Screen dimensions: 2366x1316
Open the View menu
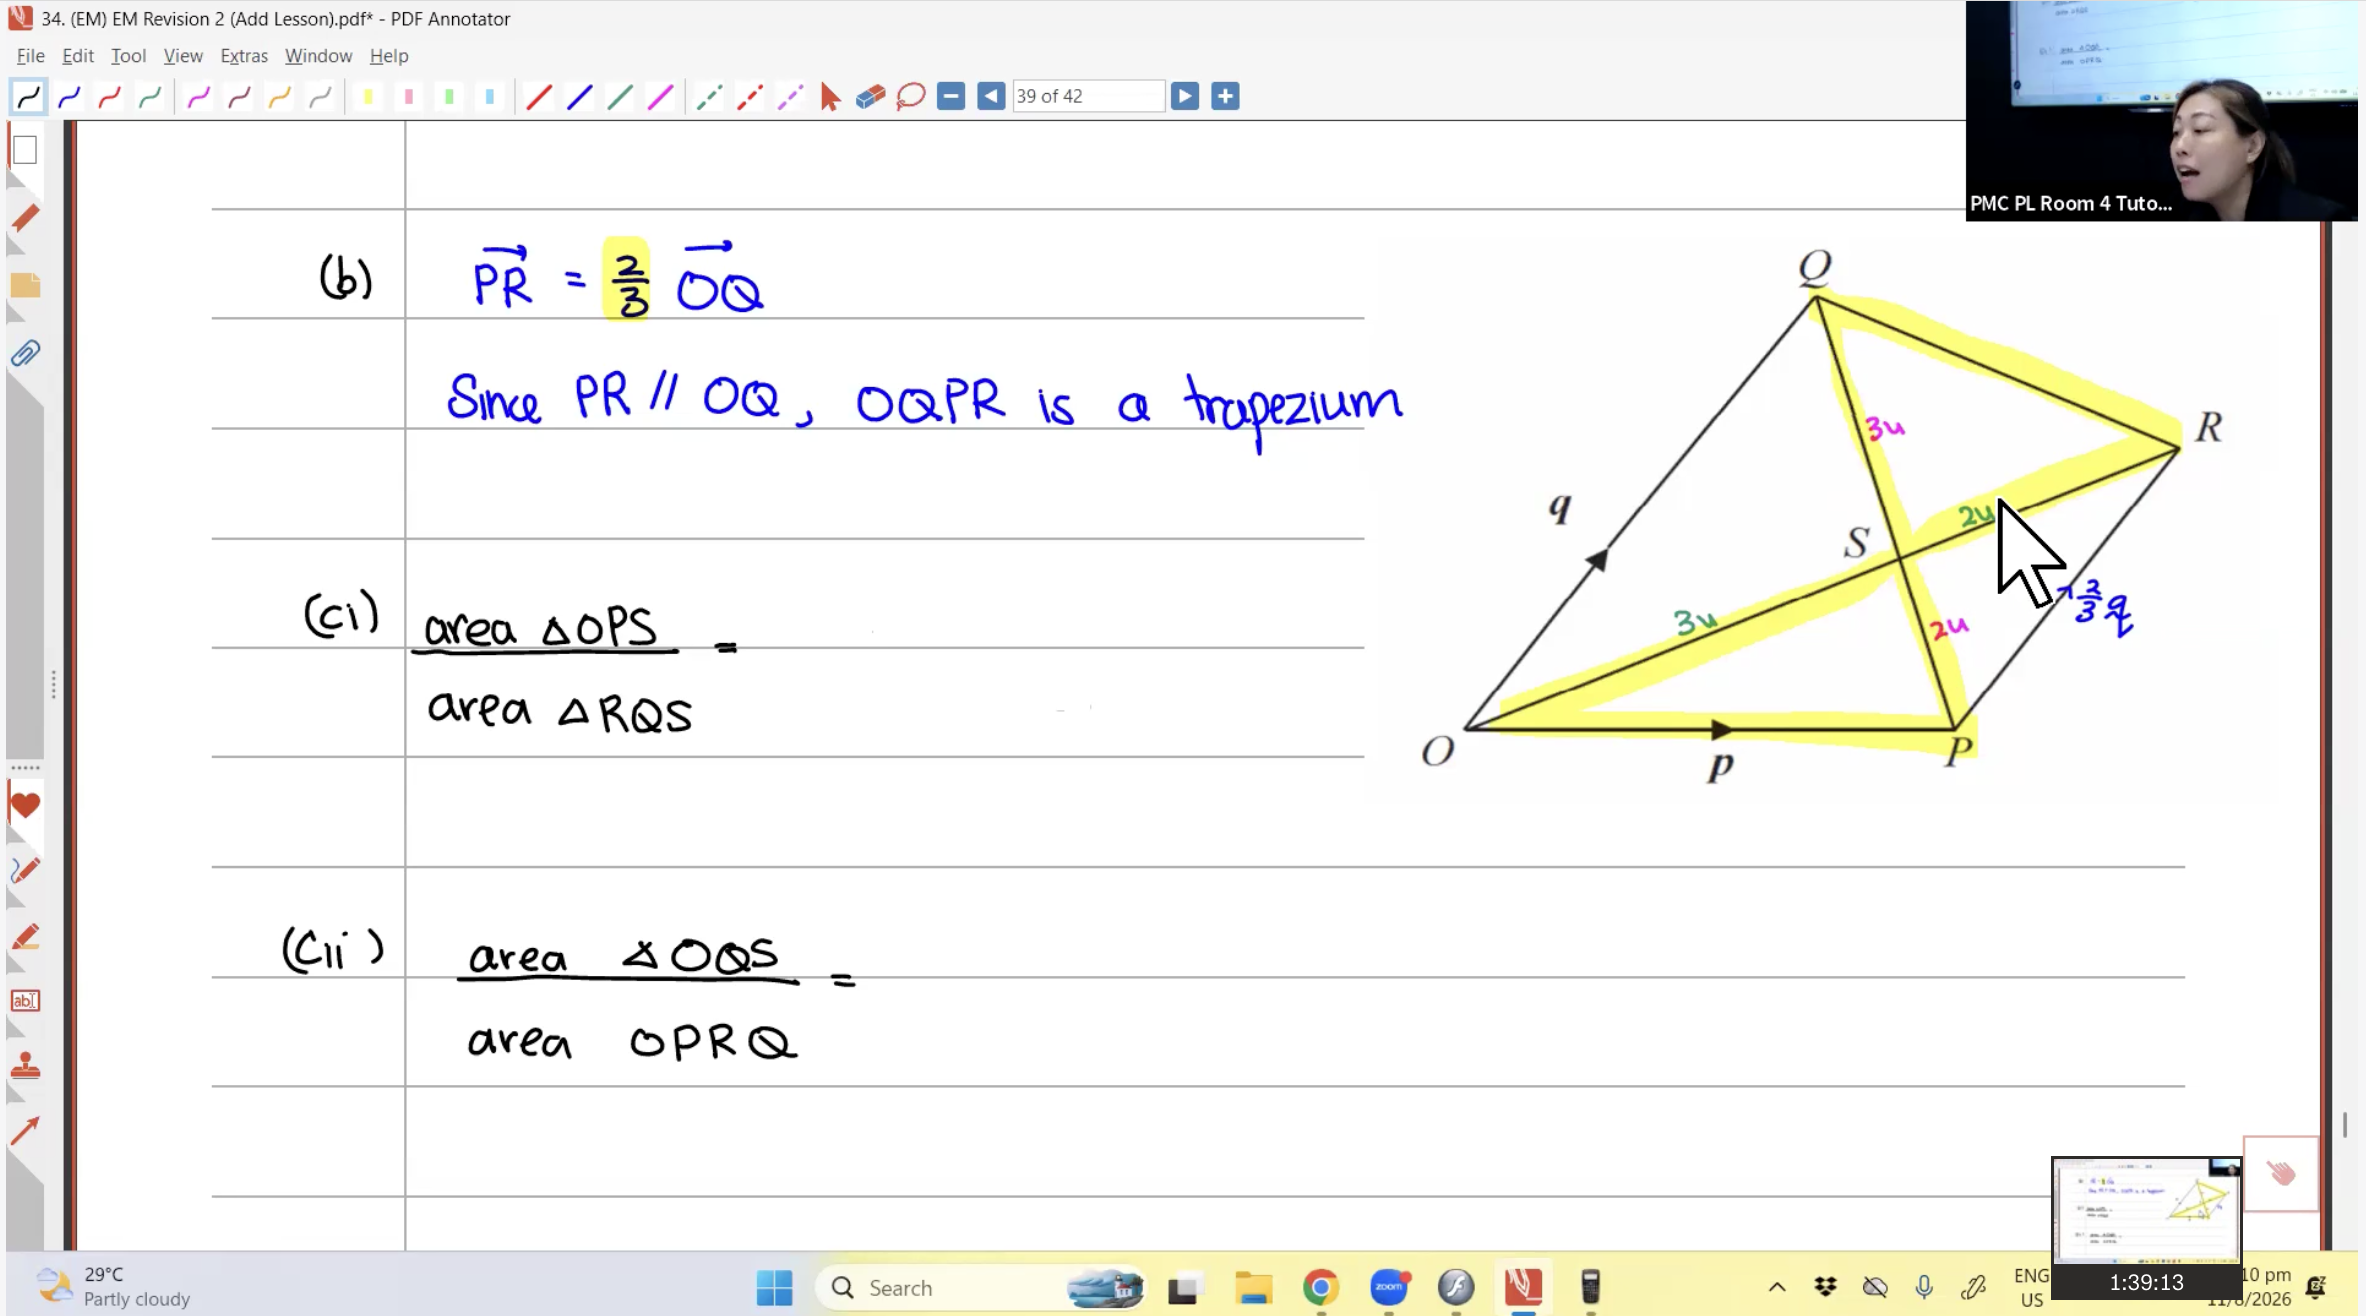(x=183, y=56)
